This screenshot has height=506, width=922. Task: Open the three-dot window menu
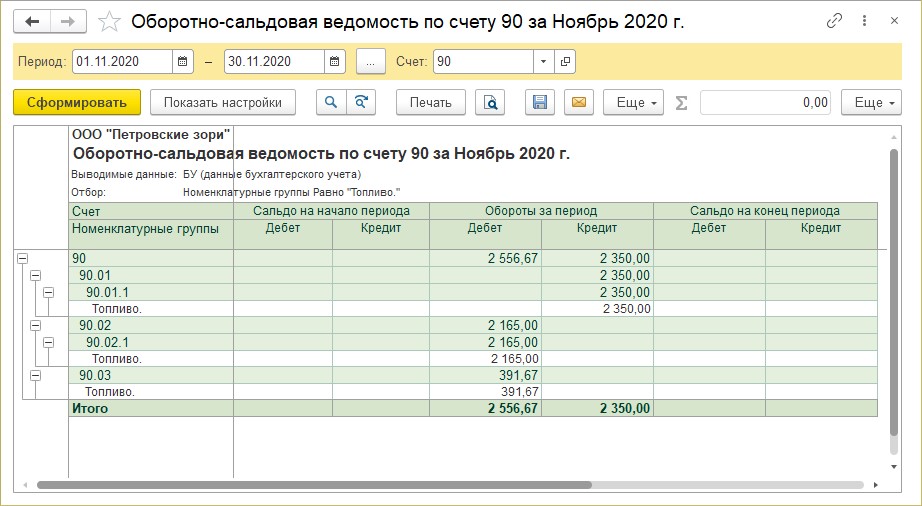864,21
